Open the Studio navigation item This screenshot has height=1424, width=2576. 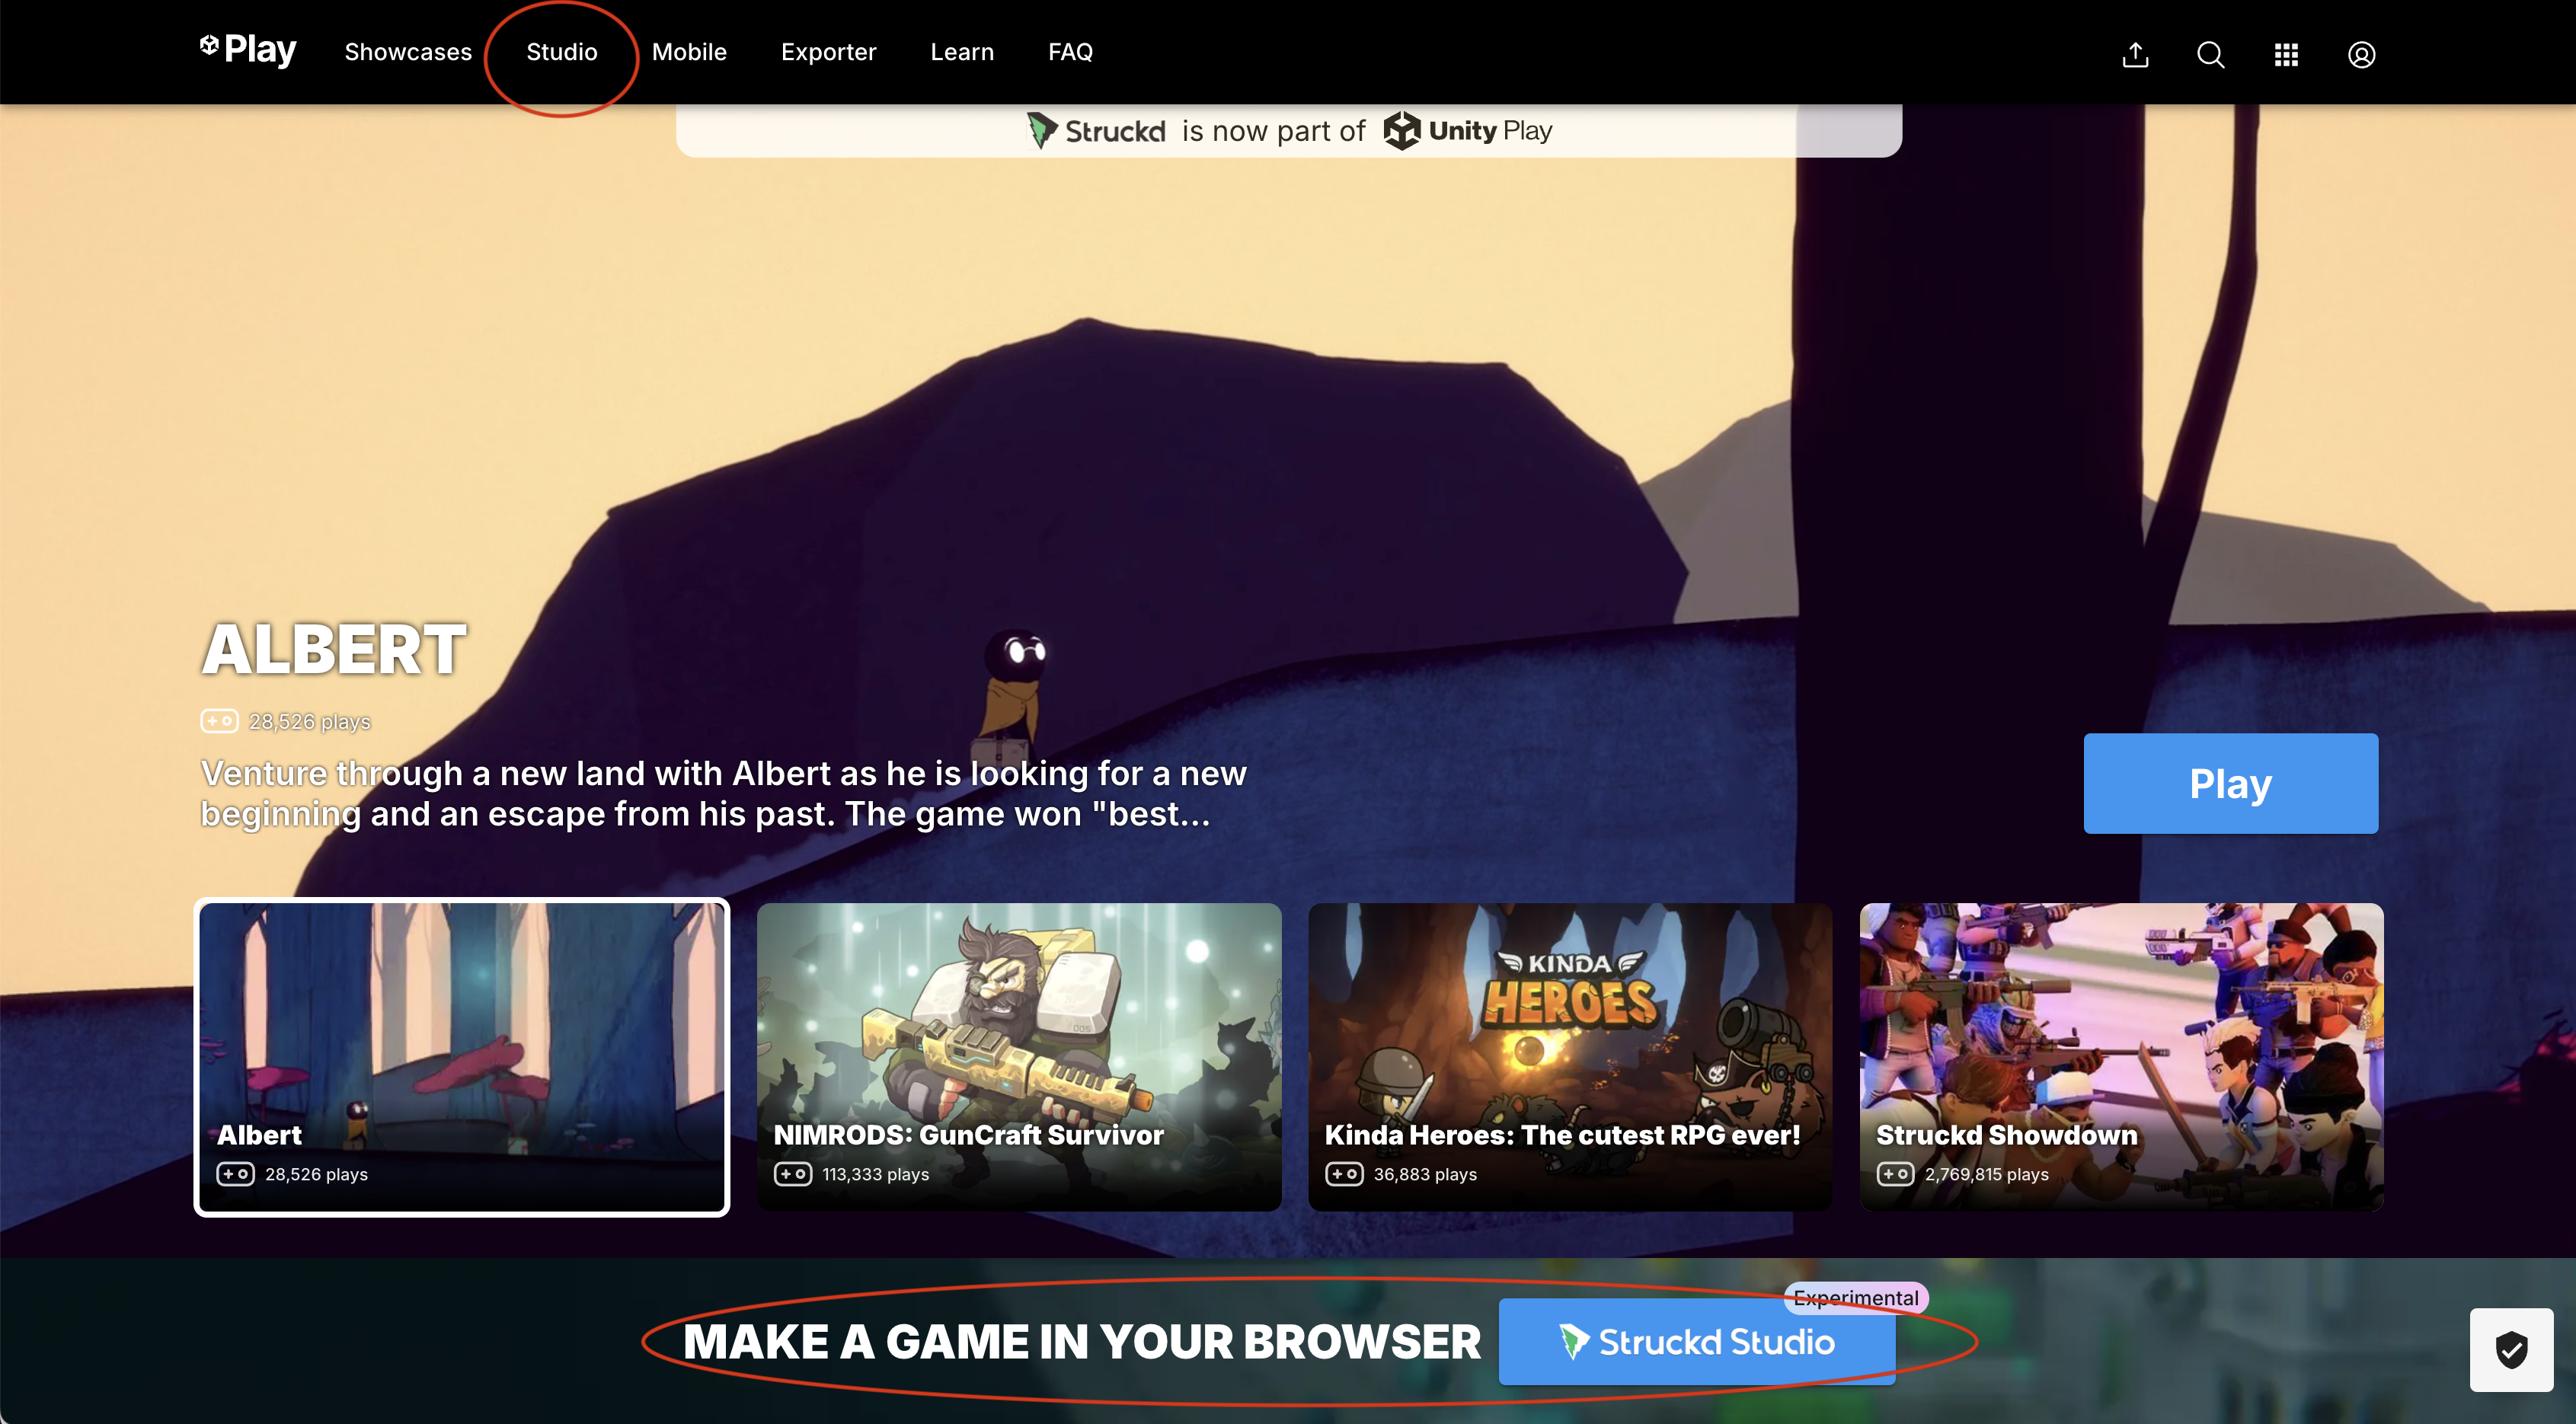point(562,52)
